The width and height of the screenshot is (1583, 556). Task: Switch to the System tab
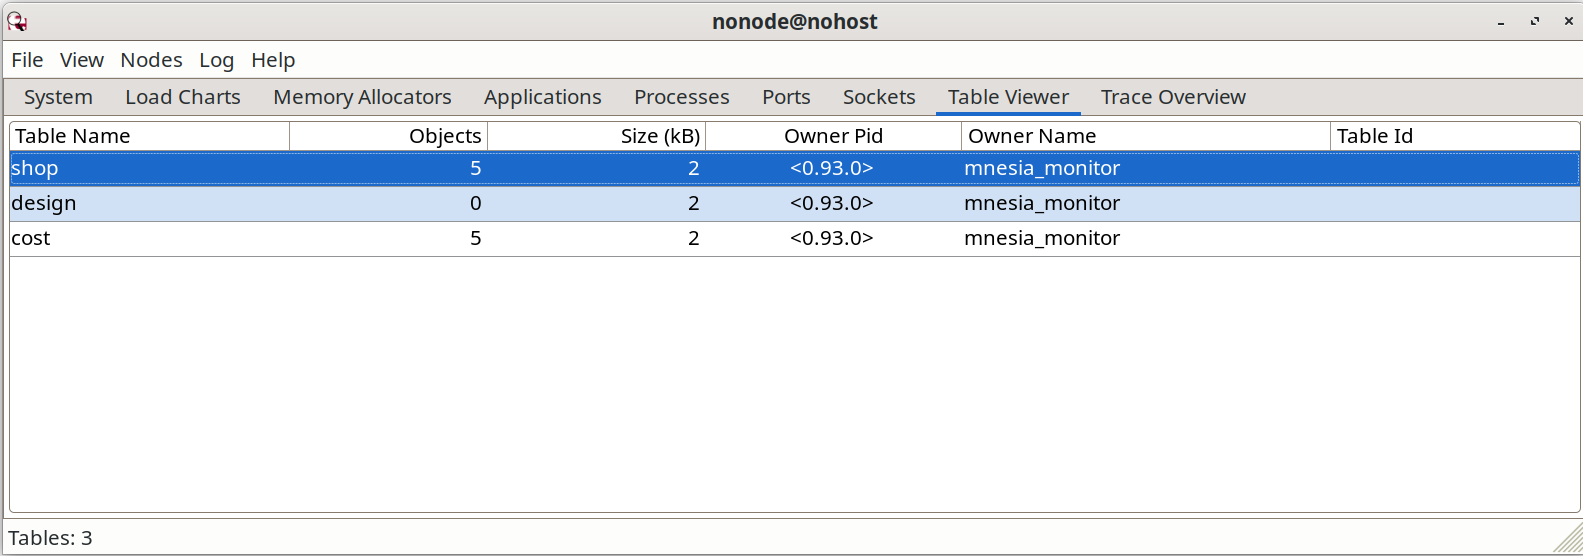click(58, 97)
